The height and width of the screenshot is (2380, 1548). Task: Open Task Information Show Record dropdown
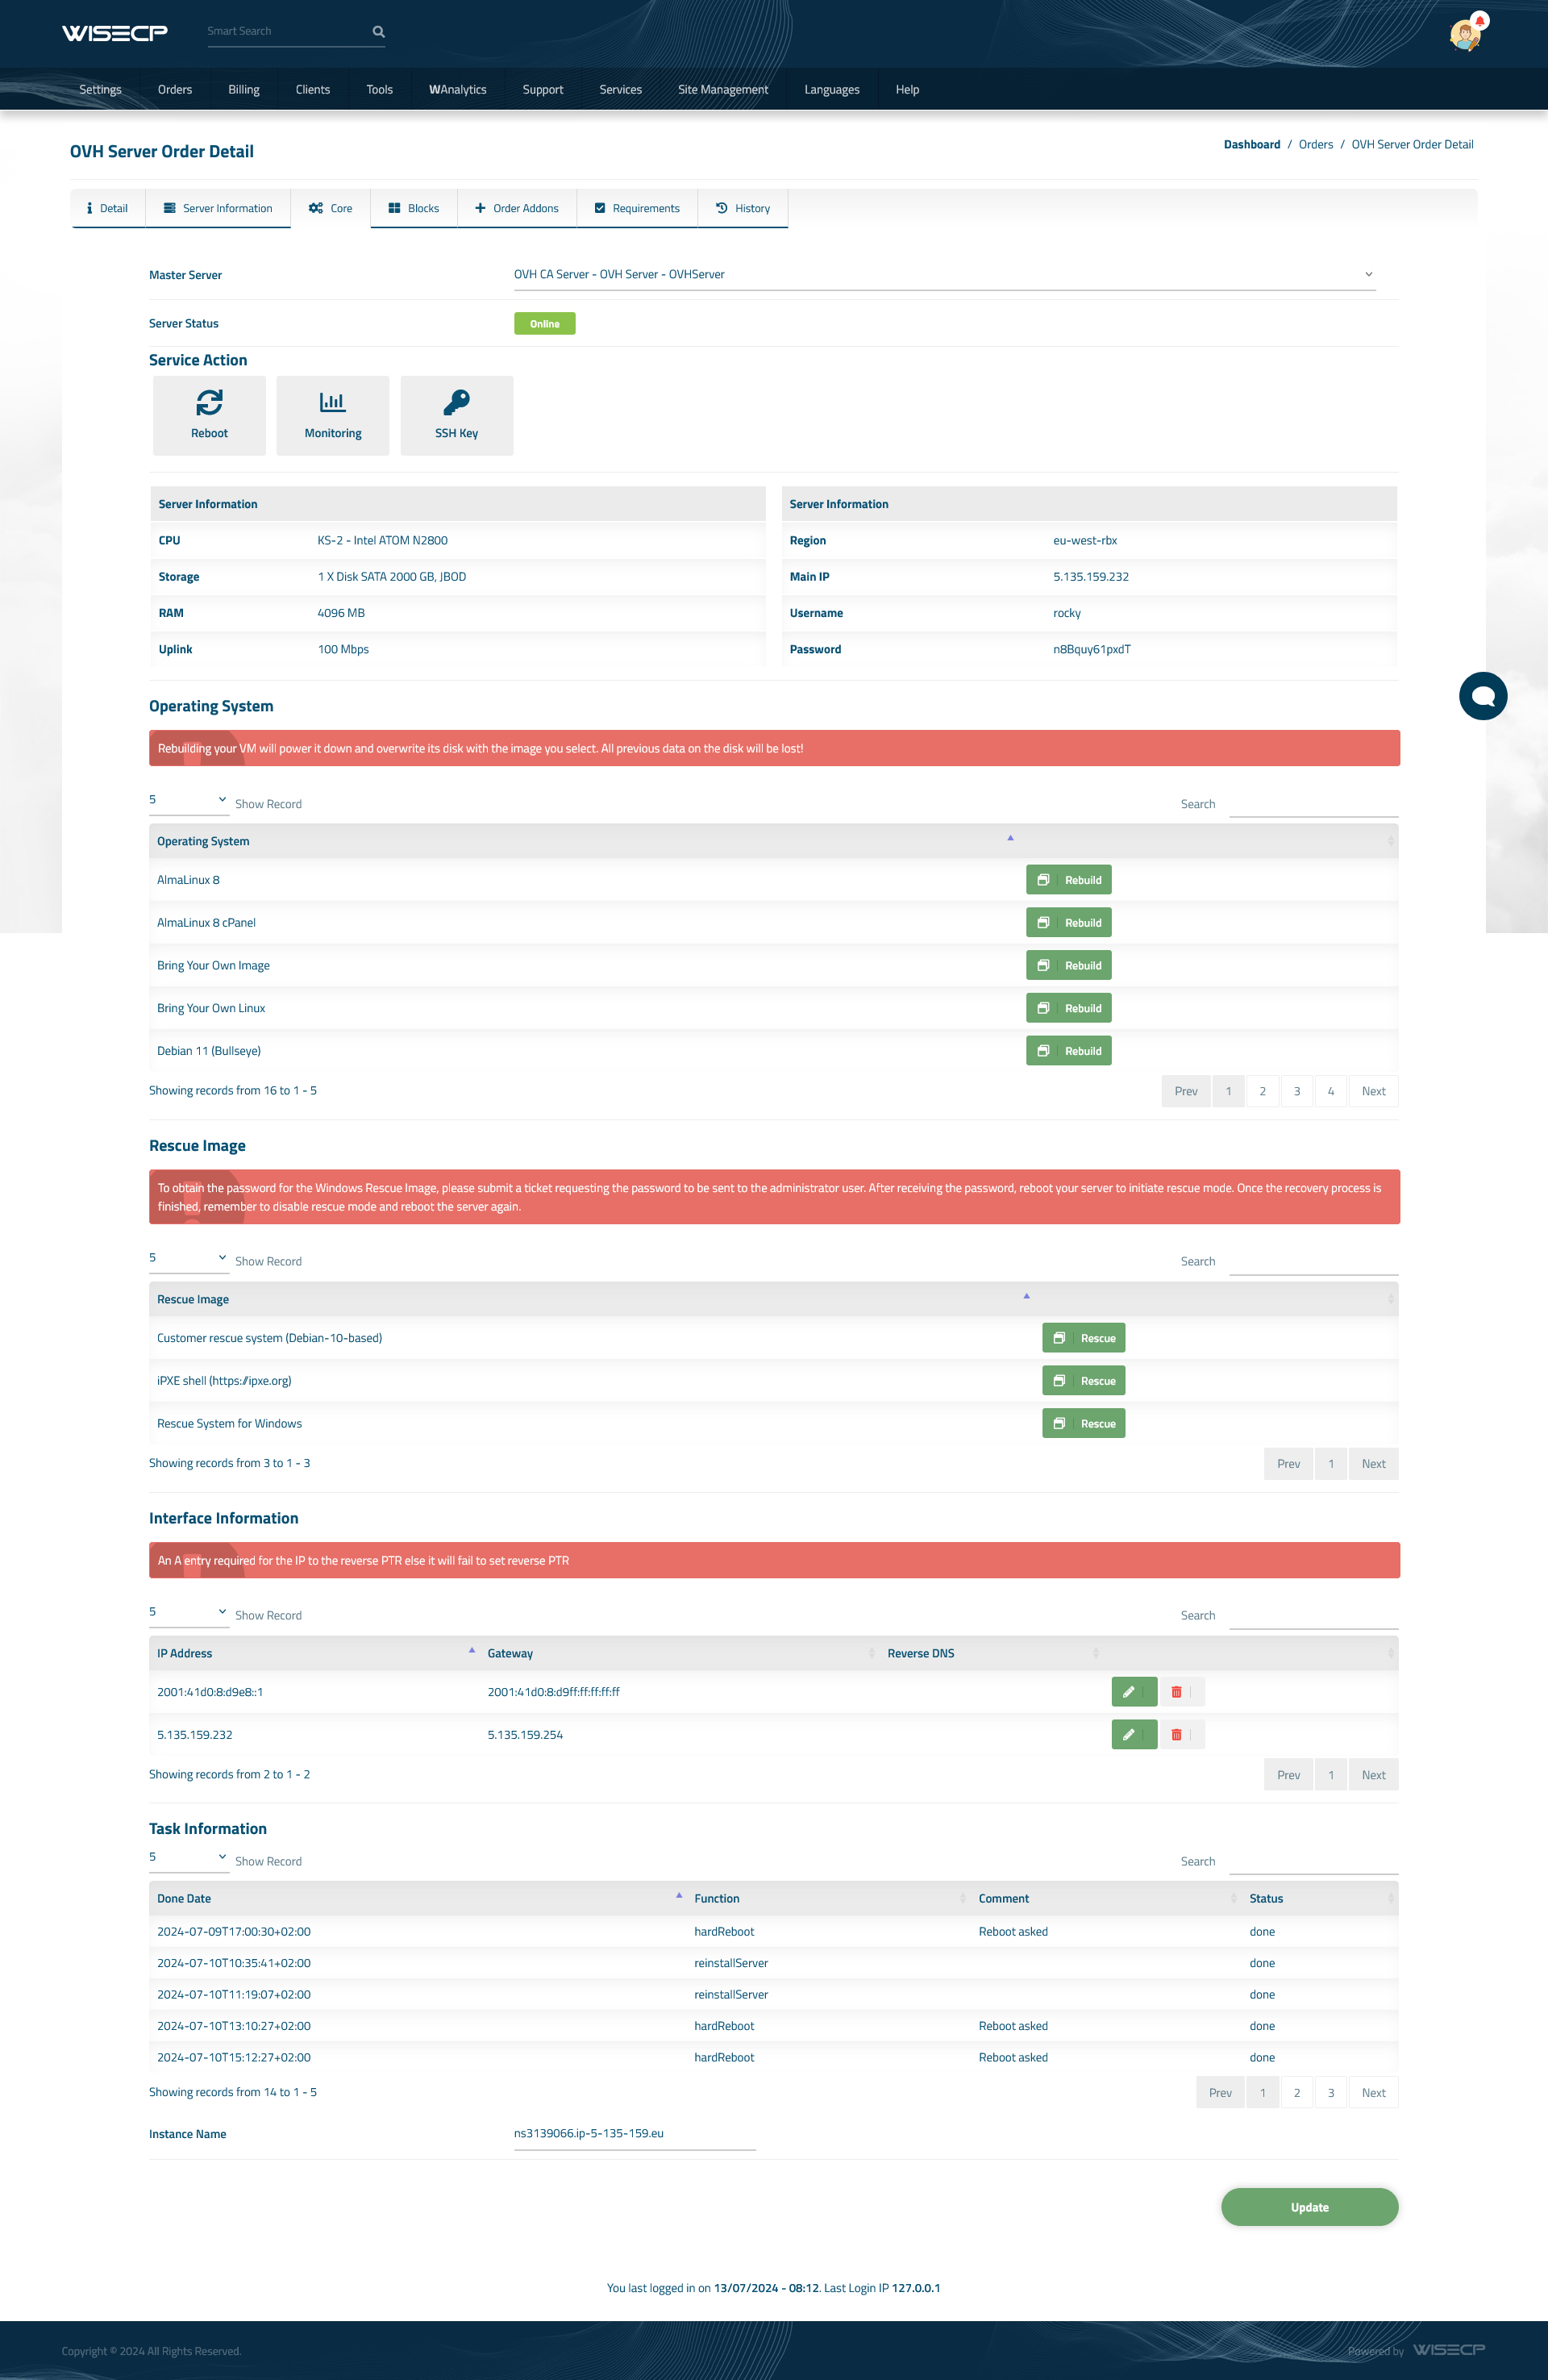click(189, 1857)
